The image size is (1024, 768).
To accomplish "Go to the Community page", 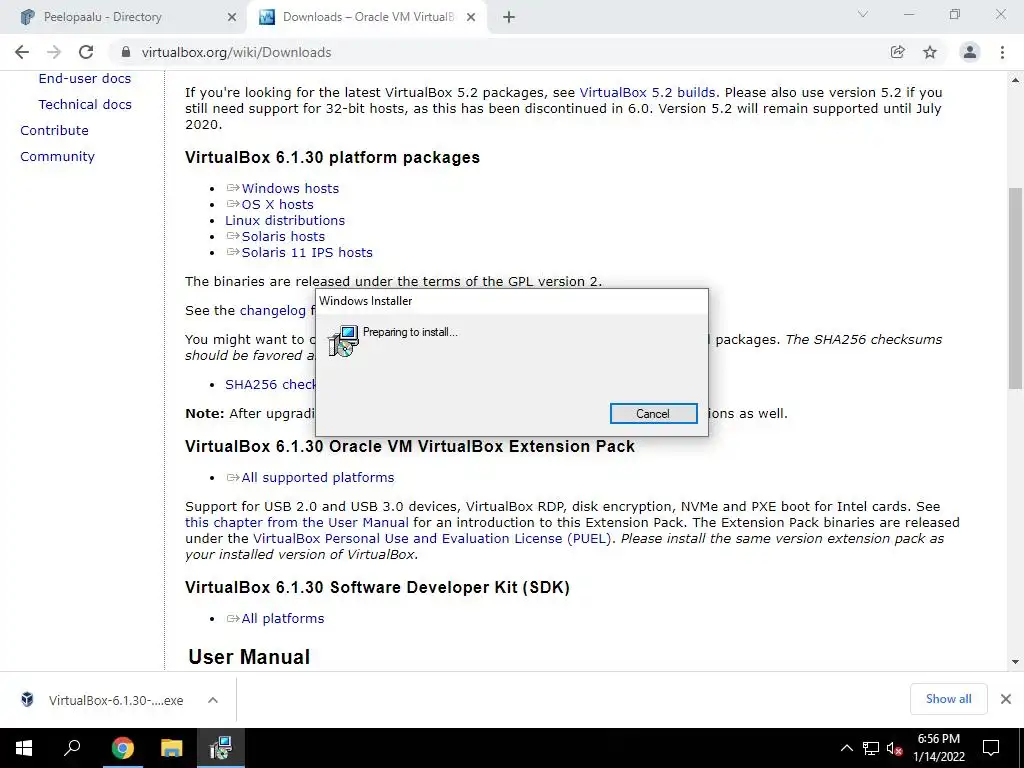I will click(x=57, y=157).
